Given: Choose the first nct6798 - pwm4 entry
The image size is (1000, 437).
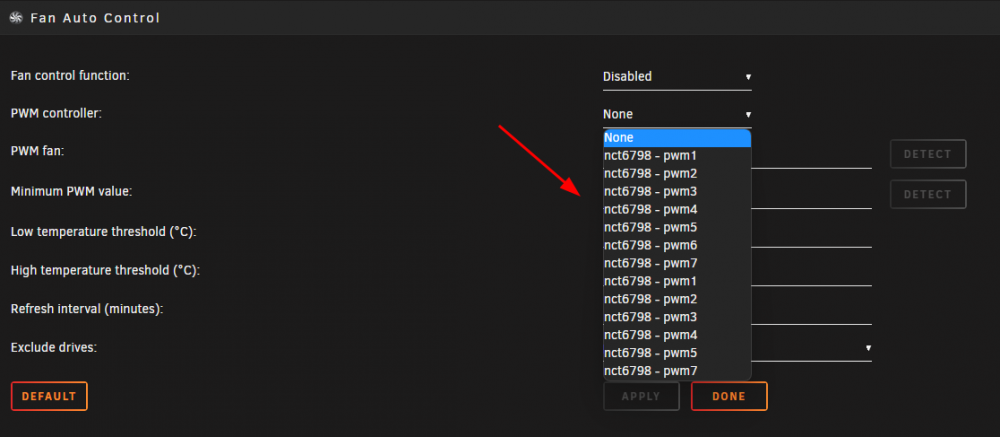Looking at the screenshot, I should (x=677, y=209).
